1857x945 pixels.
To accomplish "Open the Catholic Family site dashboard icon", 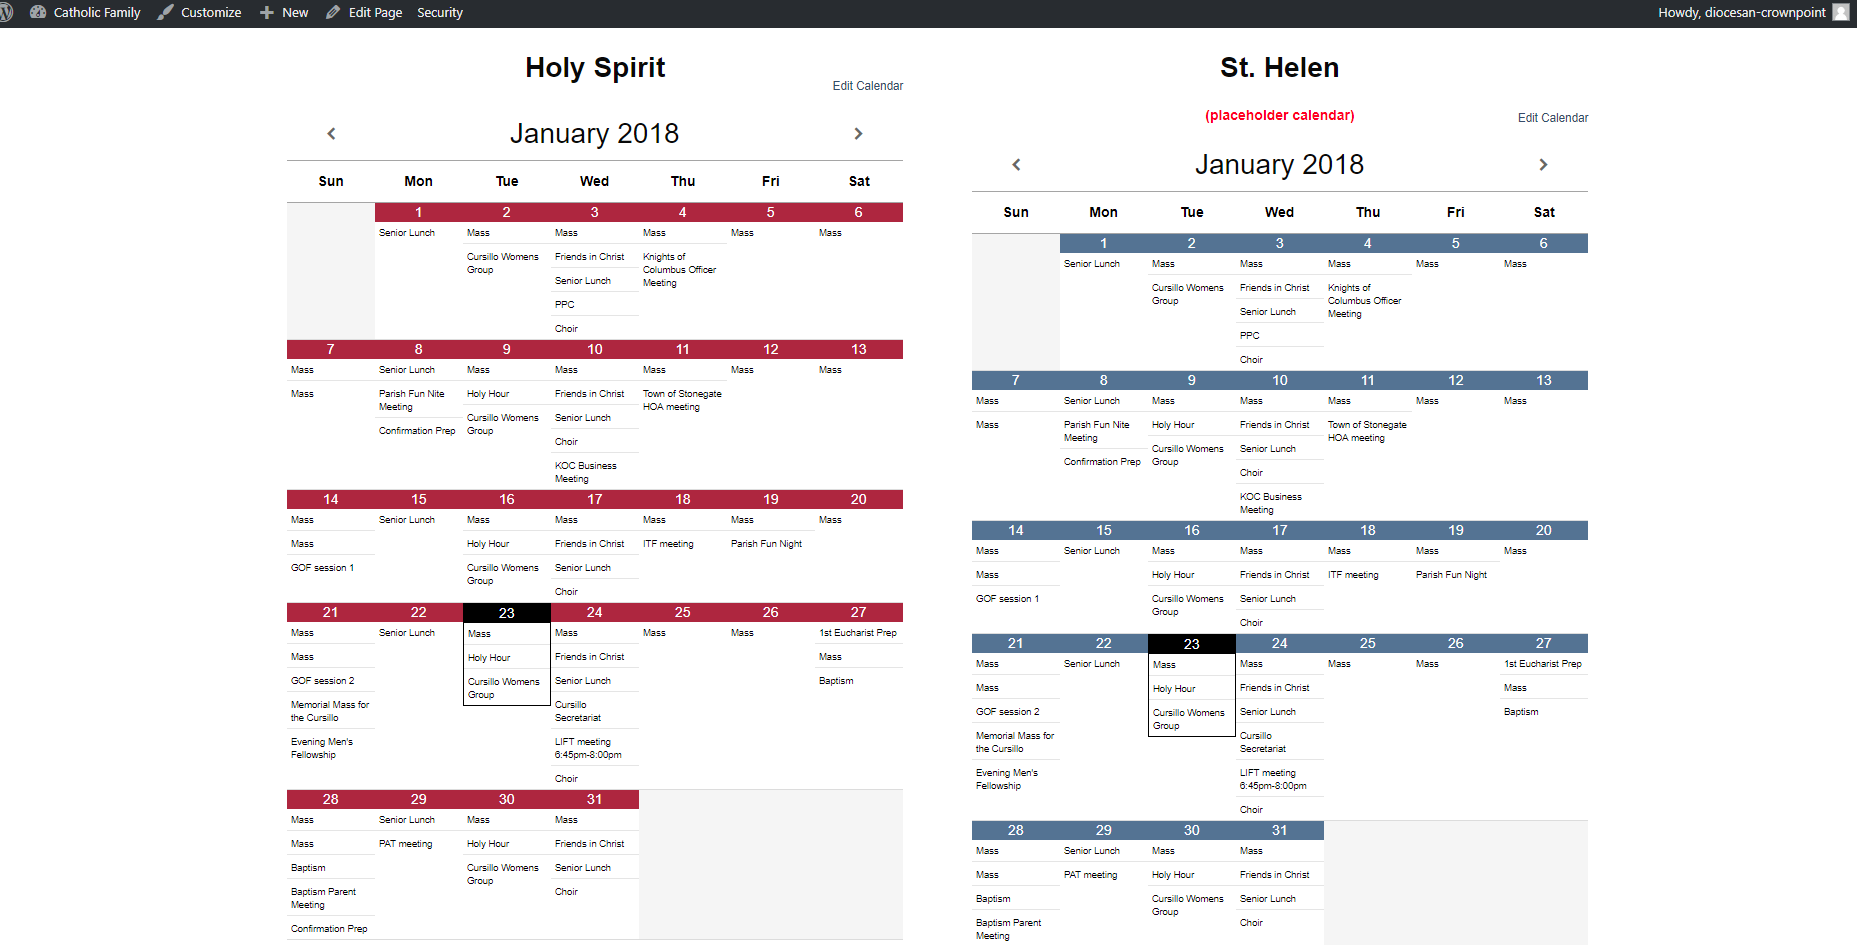I will coord(38,13).
